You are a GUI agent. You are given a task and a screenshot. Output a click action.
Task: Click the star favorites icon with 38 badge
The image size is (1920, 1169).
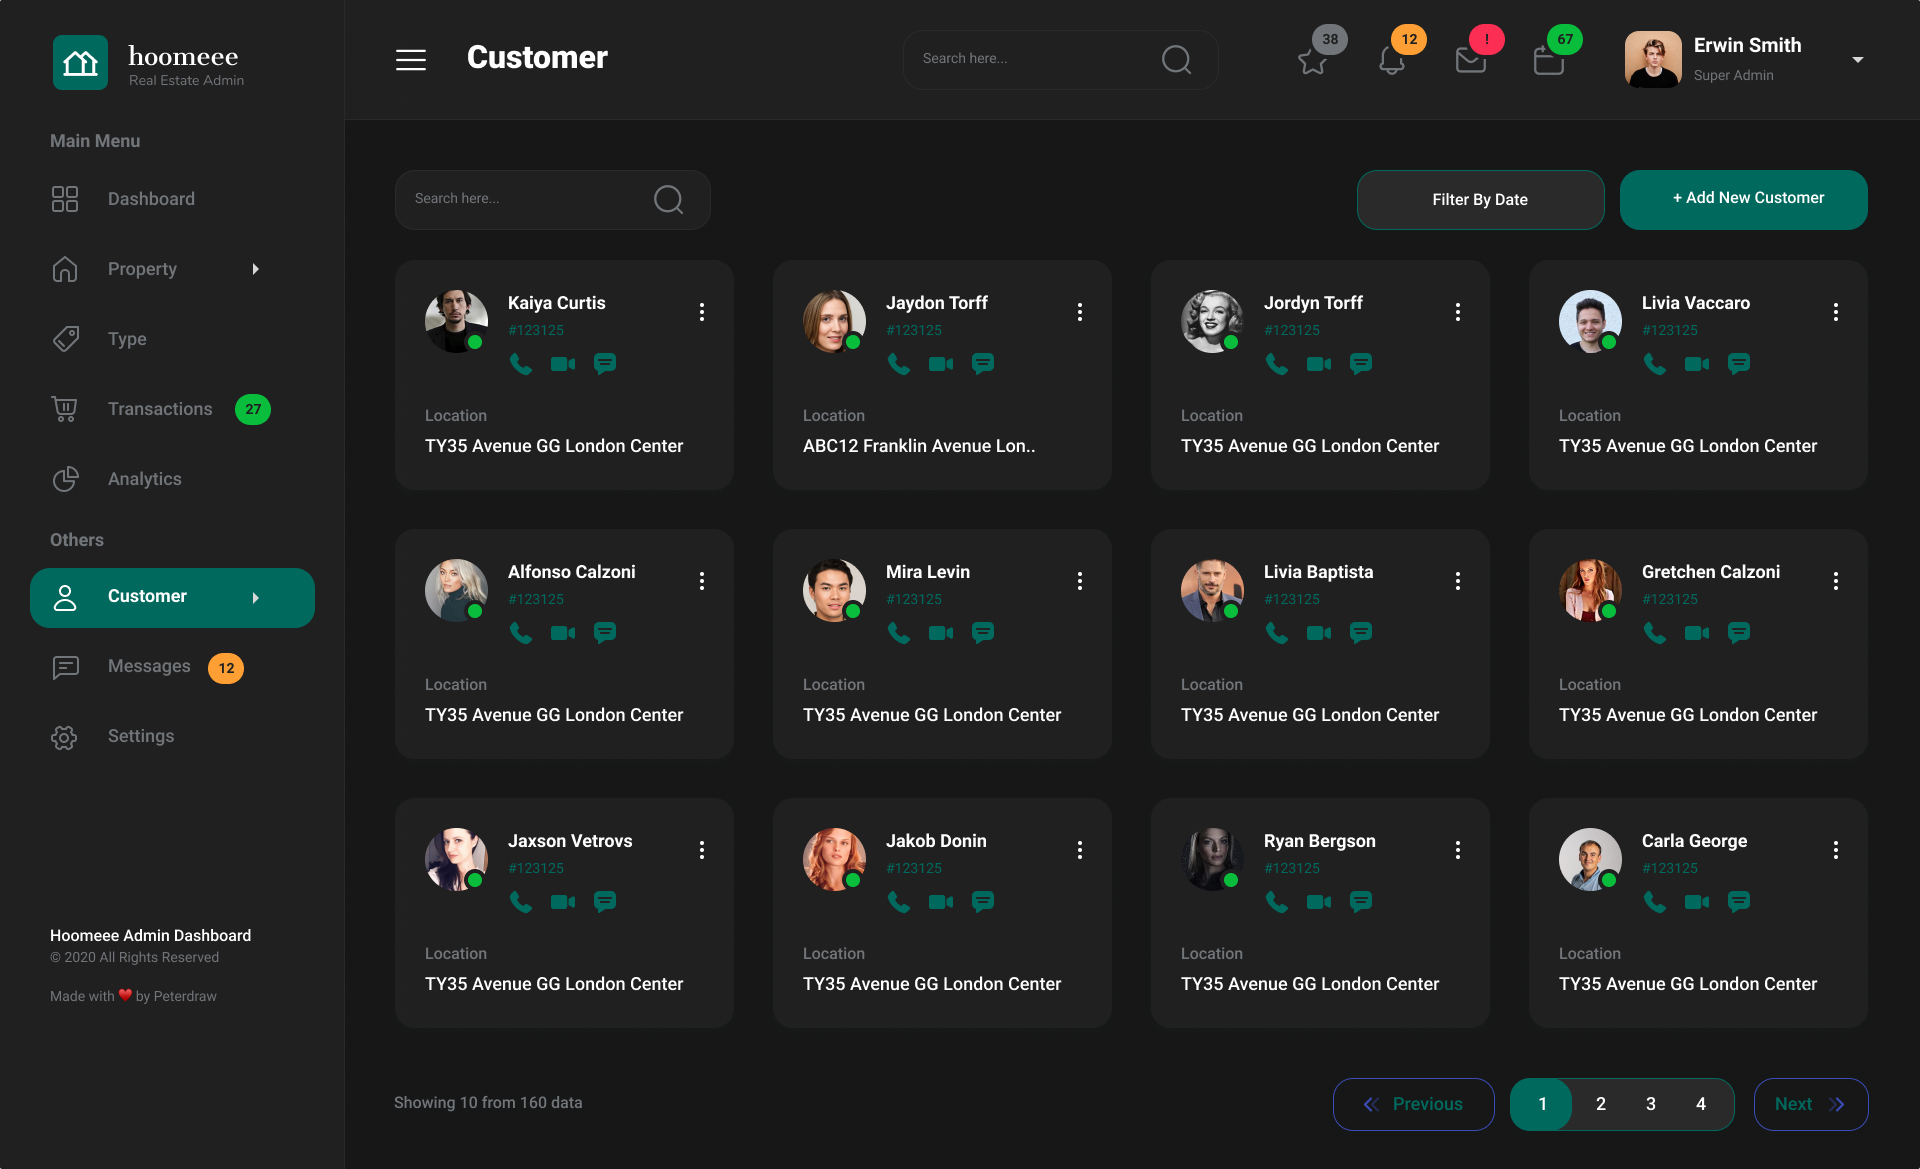click(x=1312, y=60)
